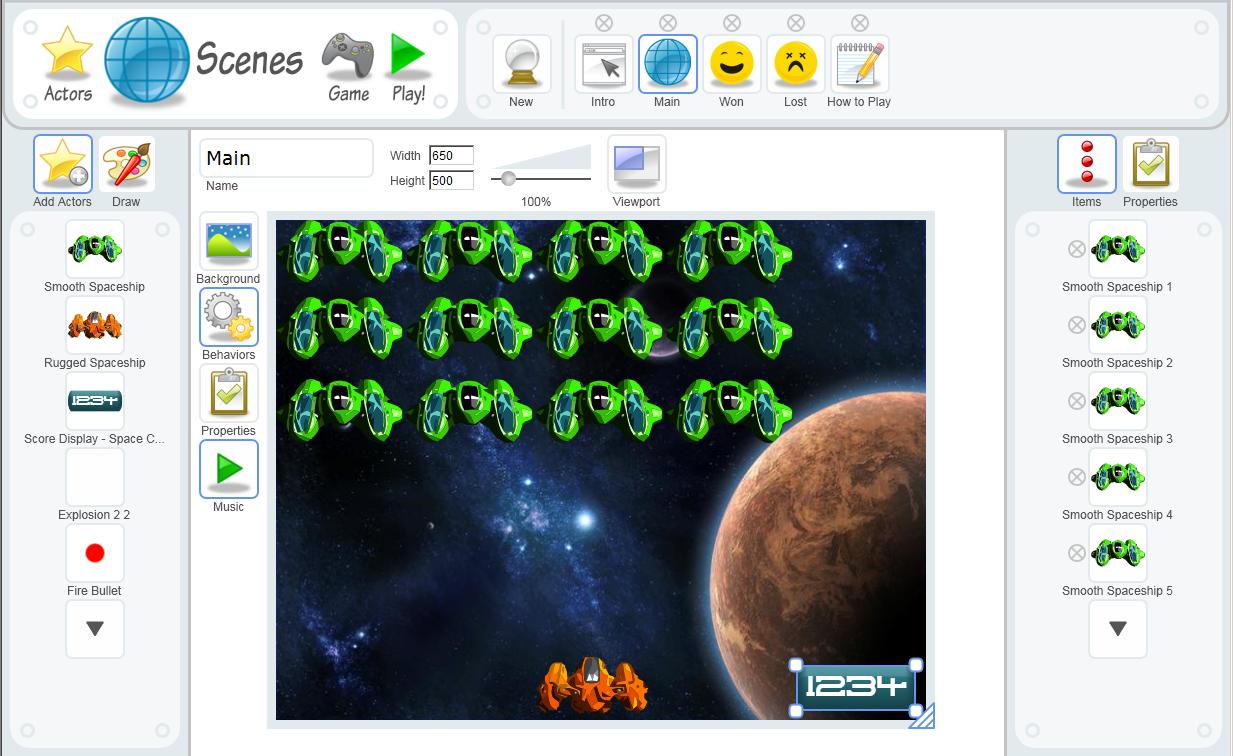The height and width of the screenshot is (756, 1233).
Task: Select the Rugged Spaceship actor
Action: point(95,325)
